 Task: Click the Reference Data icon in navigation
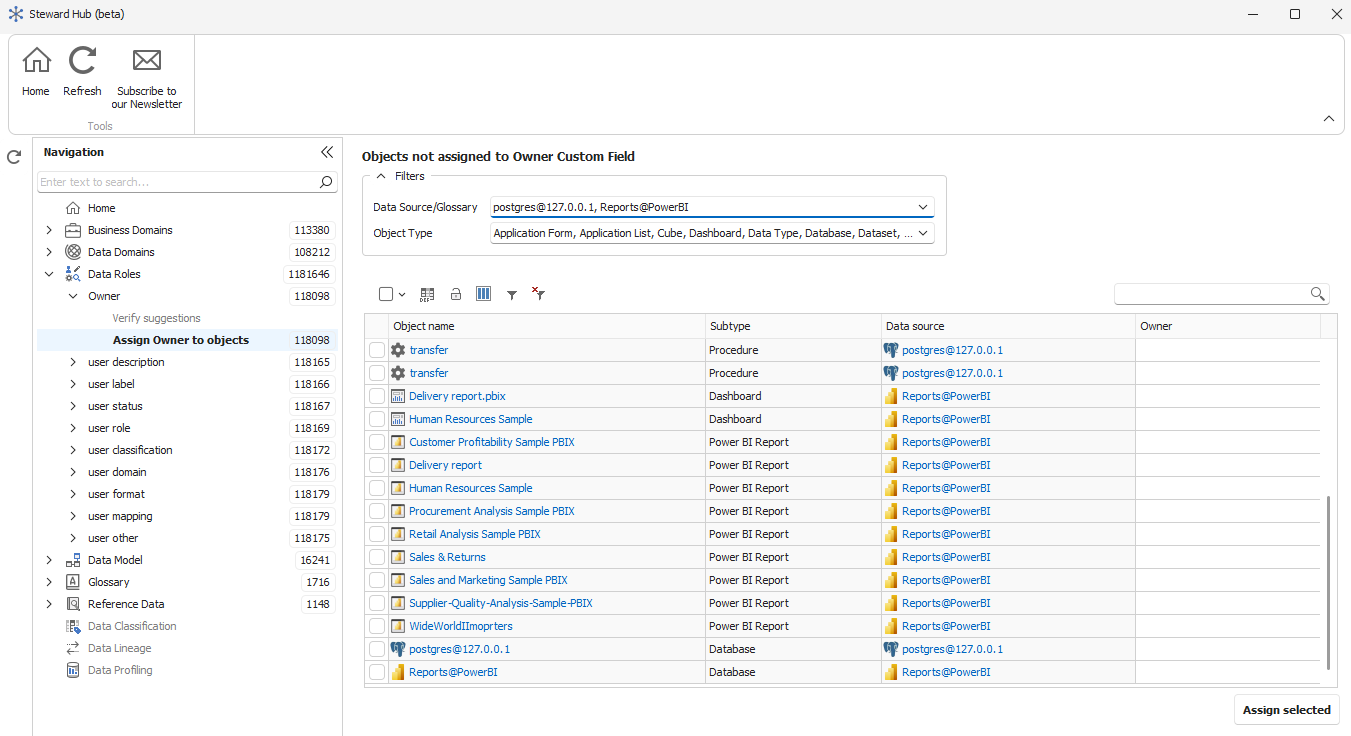pyautogui.click(x=73, y=604)
